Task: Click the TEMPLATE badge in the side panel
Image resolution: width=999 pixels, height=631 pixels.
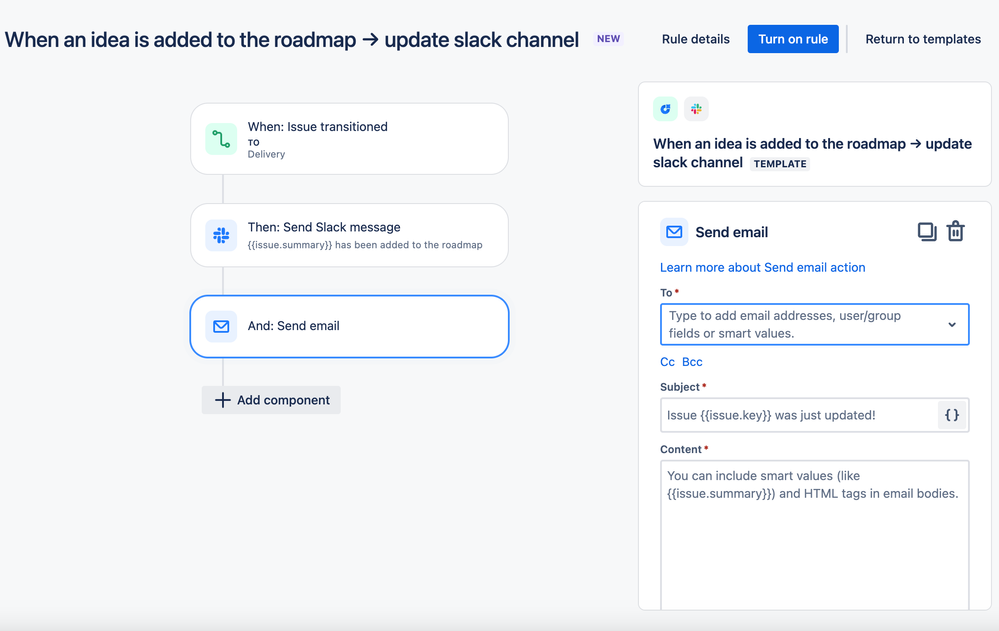Action: [780, 164]
